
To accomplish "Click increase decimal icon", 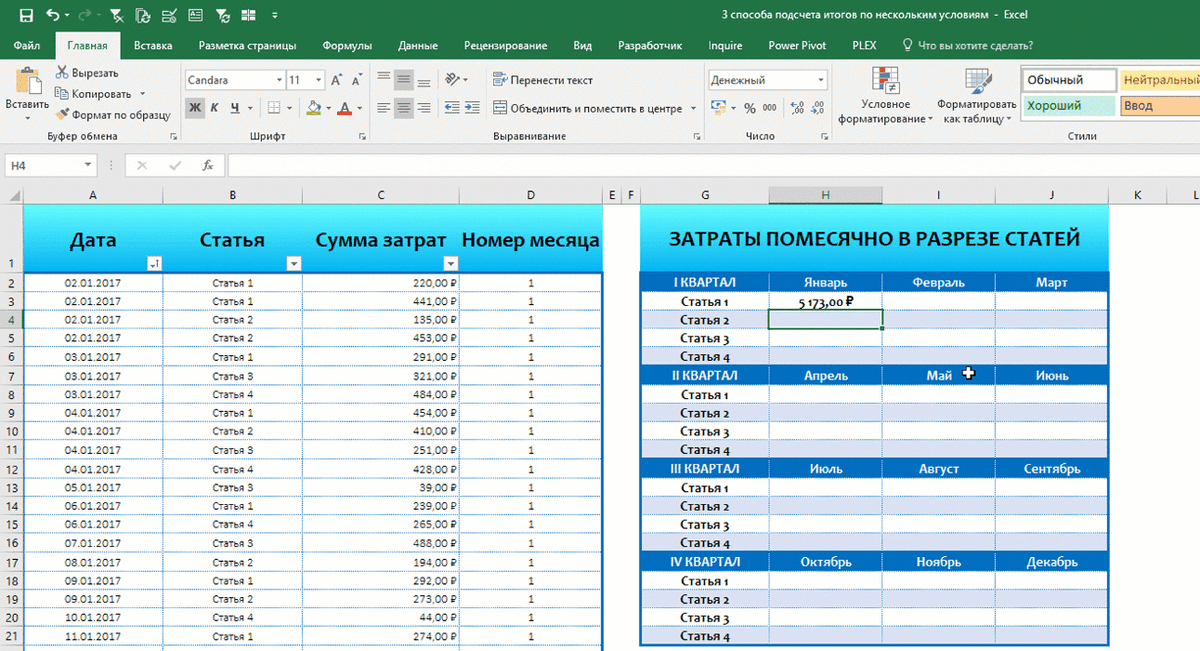I will pos(797,108).
